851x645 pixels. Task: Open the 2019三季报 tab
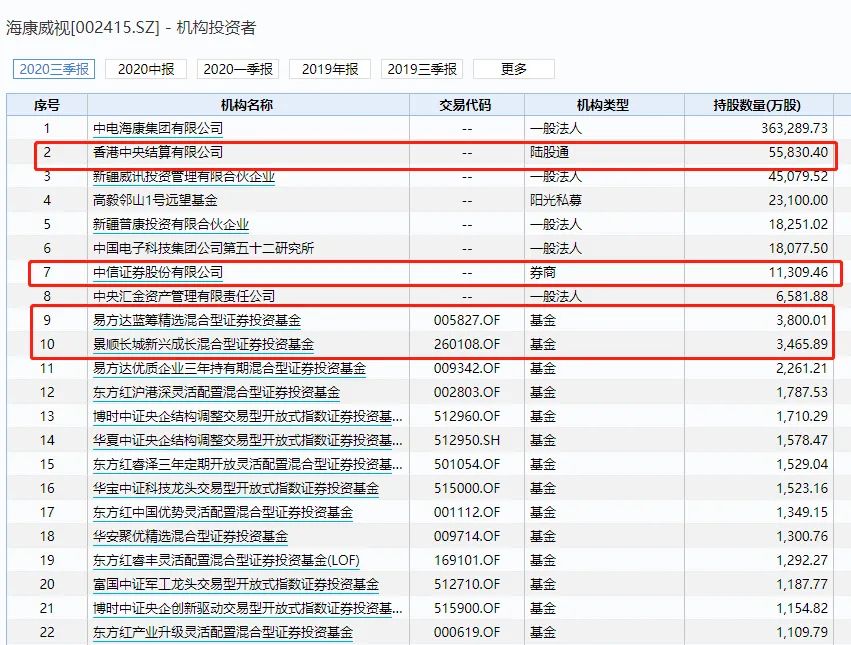click(422, 69)
